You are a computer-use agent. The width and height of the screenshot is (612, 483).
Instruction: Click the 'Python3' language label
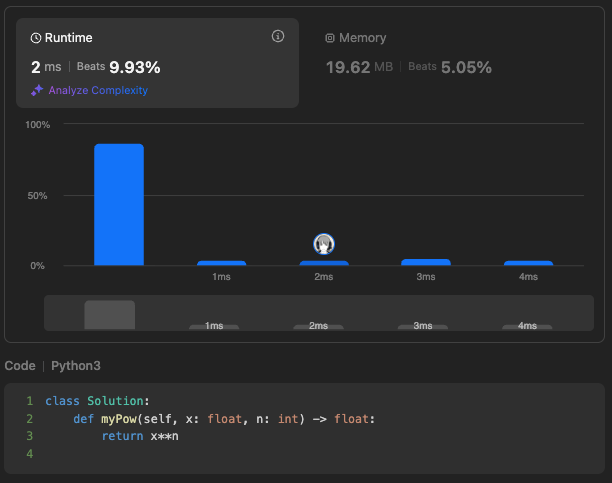click(x=76, y=366)
